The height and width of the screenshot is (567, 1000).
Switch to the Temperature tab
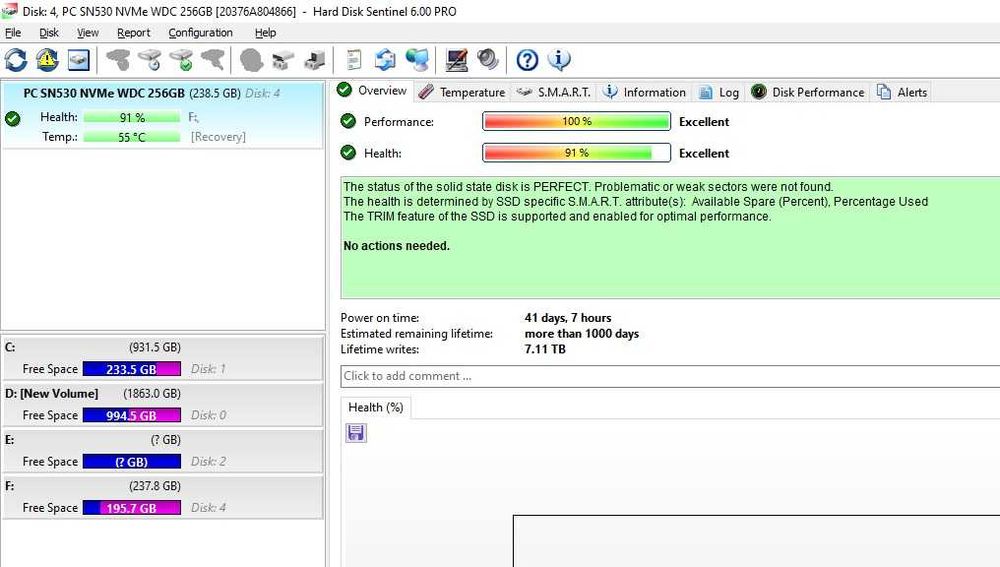(x=462, y=92)
